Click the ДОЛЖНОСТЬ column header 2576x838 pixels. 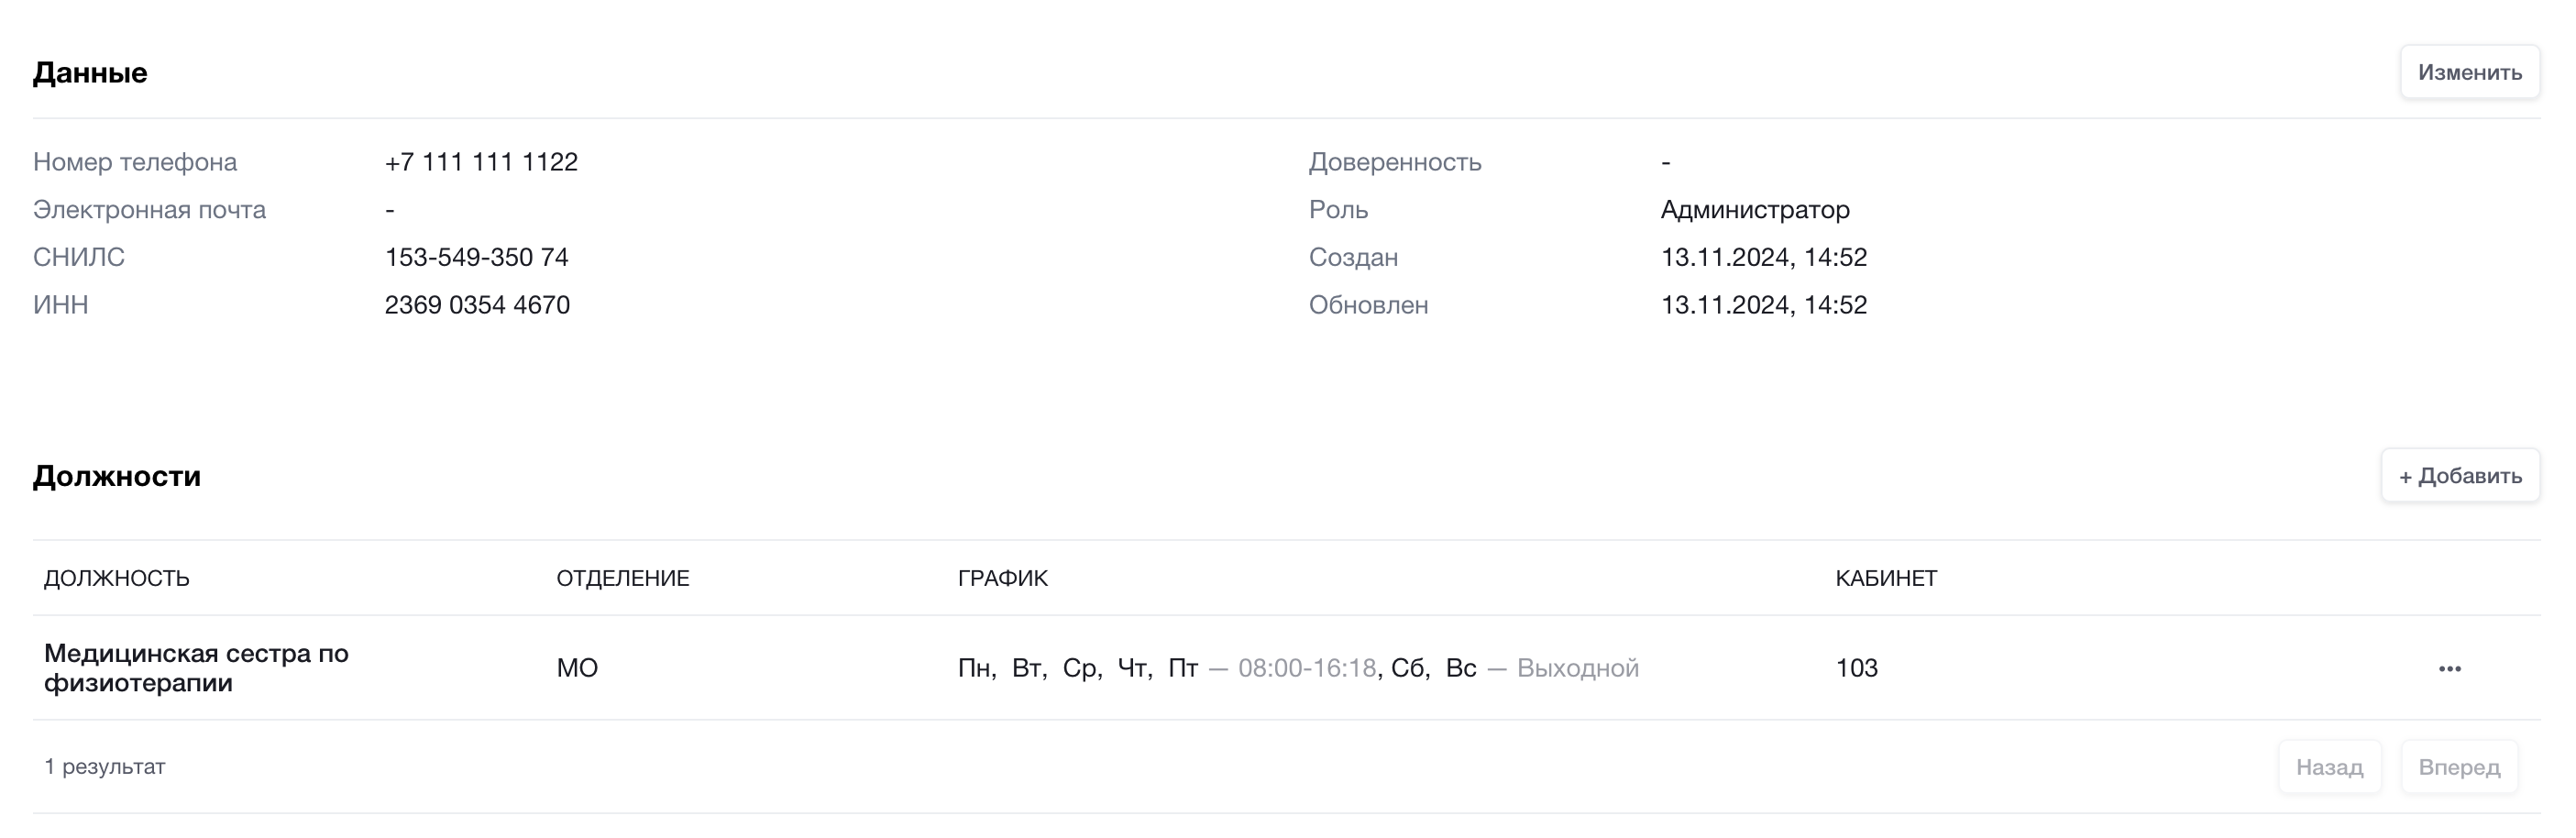click(x=117, y=578)
